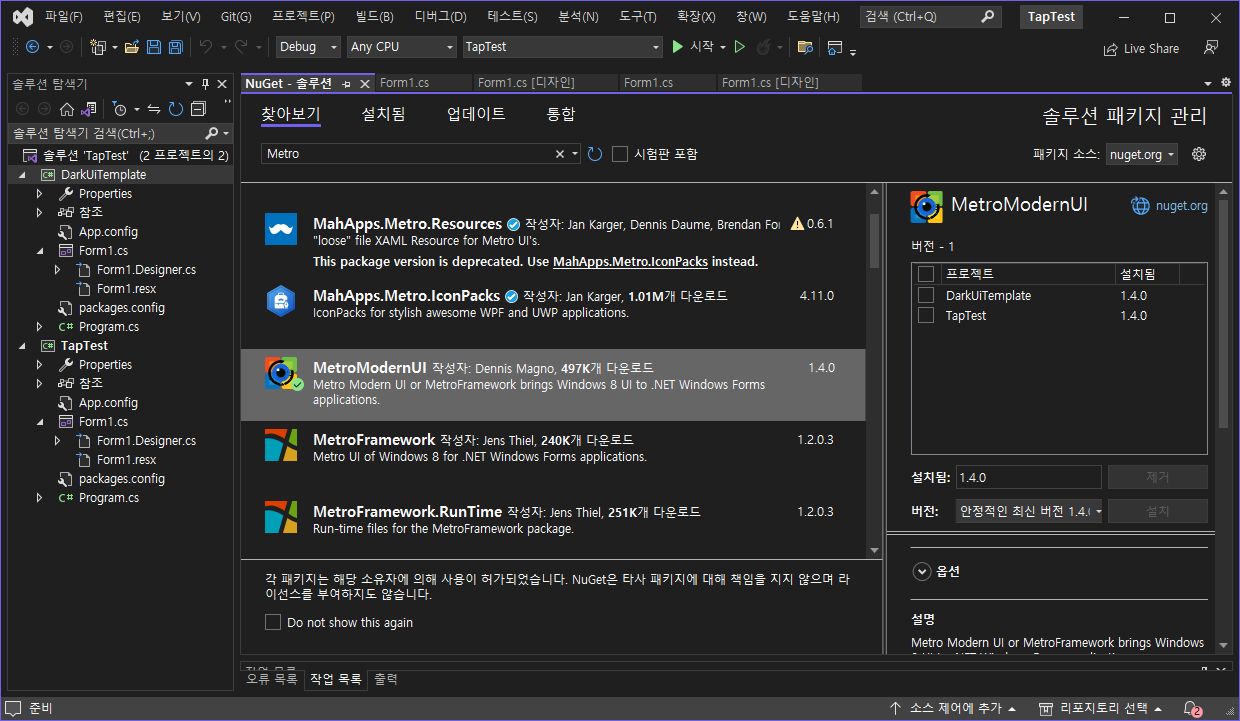Collapse the DarkUiTemplate project node
This screenshot has height=721, width=1240.
tap(23, 175)
